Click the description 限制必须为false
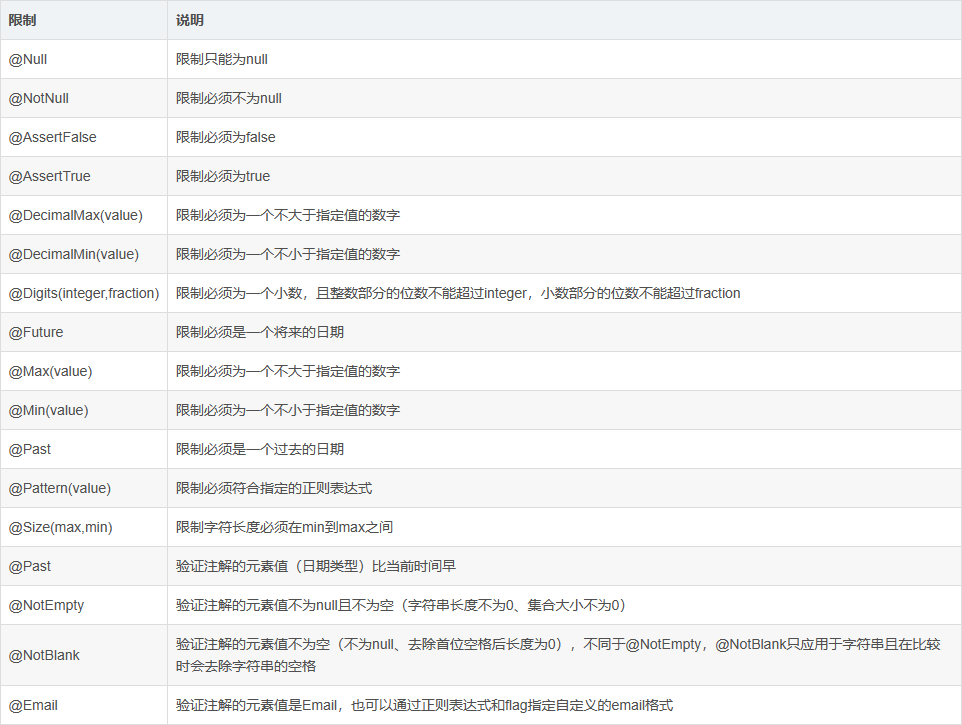 point(226,137)
